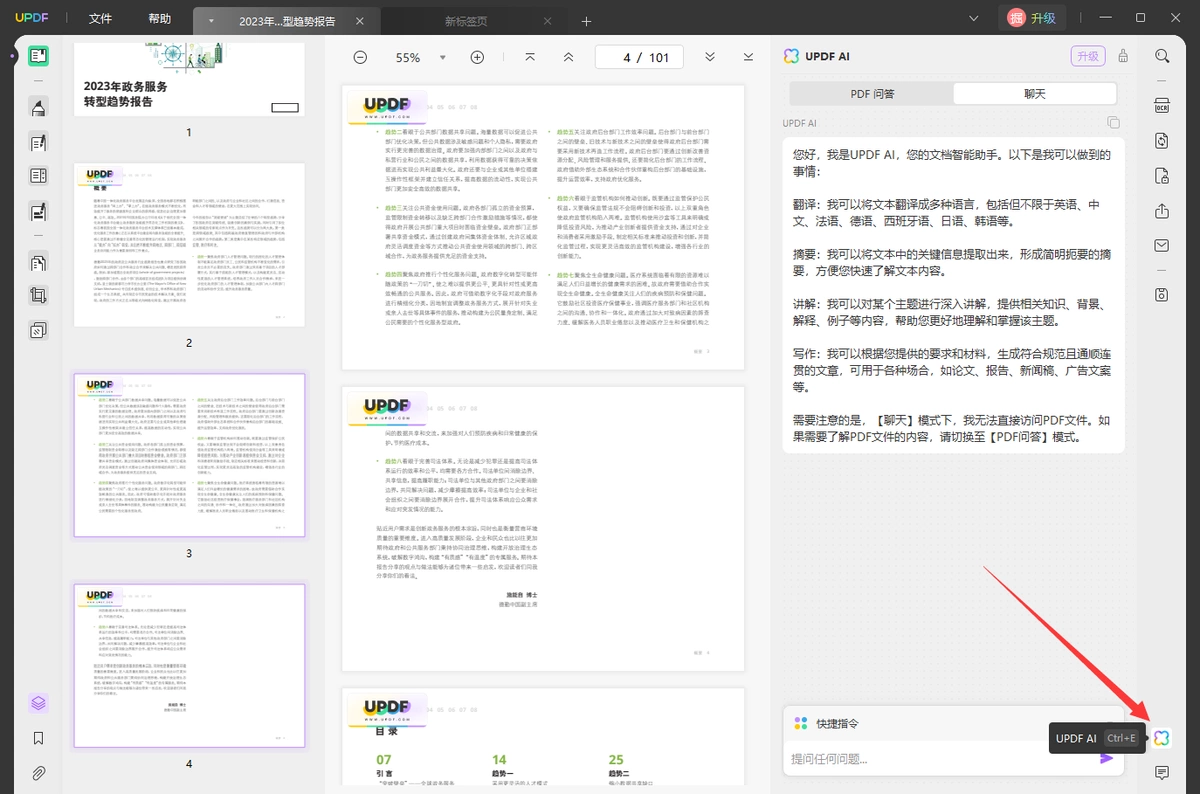The image size is (1200, 794).
Task: Open the OCR tool in right sidebar
Action: 1162,106
